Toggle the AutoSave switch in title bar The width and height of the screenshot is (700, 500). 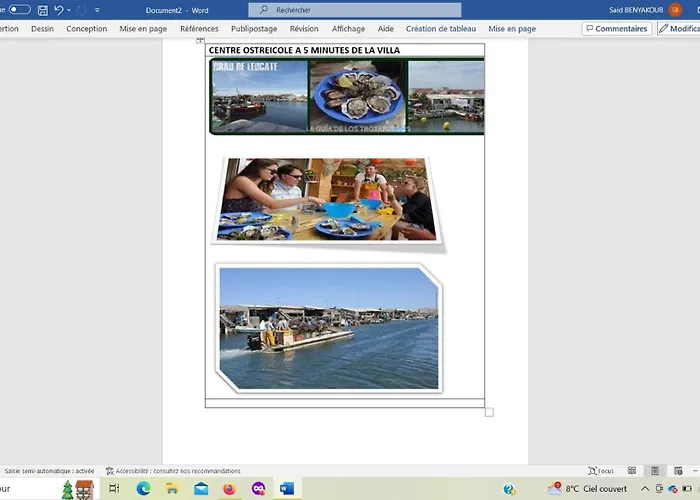(19, 10)
